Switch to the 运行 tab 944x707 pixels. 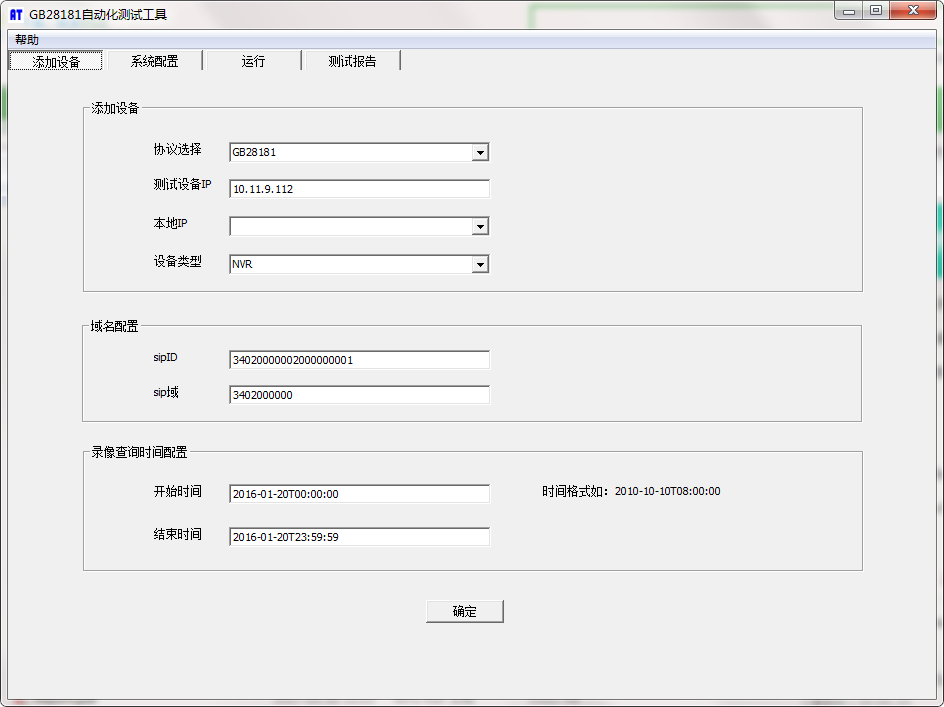[253, 61]
